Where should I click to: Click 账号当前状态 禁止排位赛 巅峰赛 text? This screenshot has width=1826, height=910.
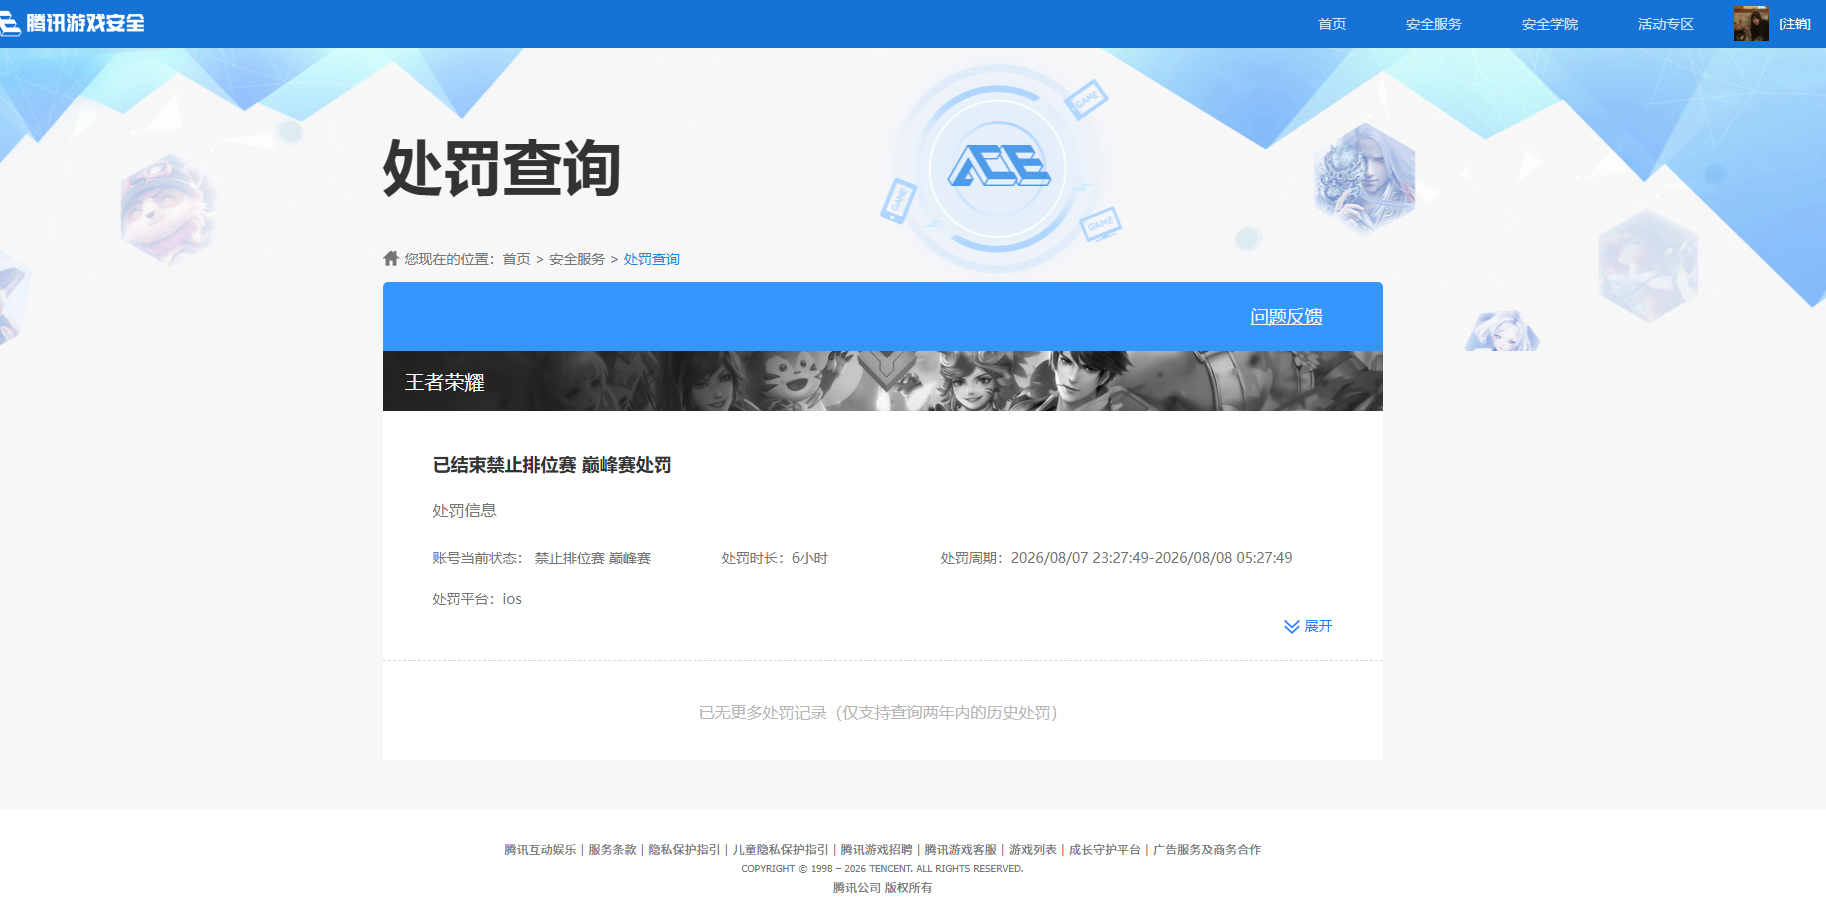click(x=541, y=558)
